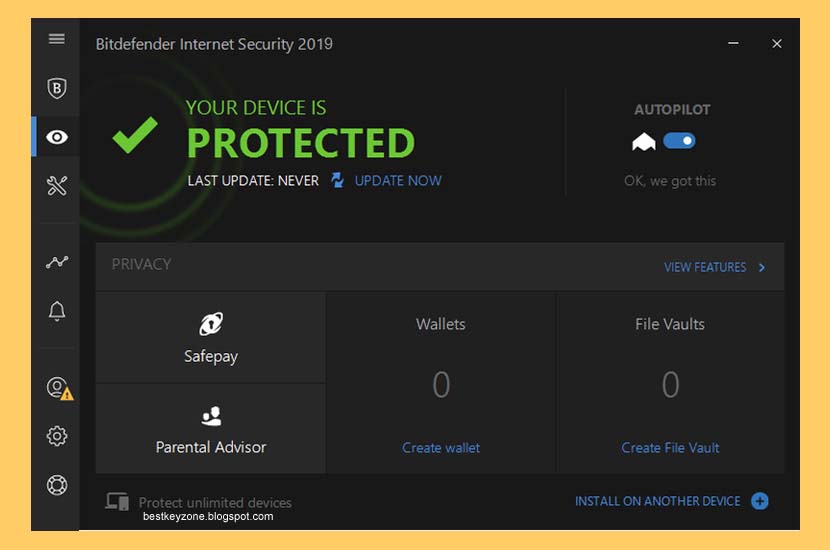Open the Parental Advisor tile label
This screenshot has width=830, height=550.
(211, 447)
